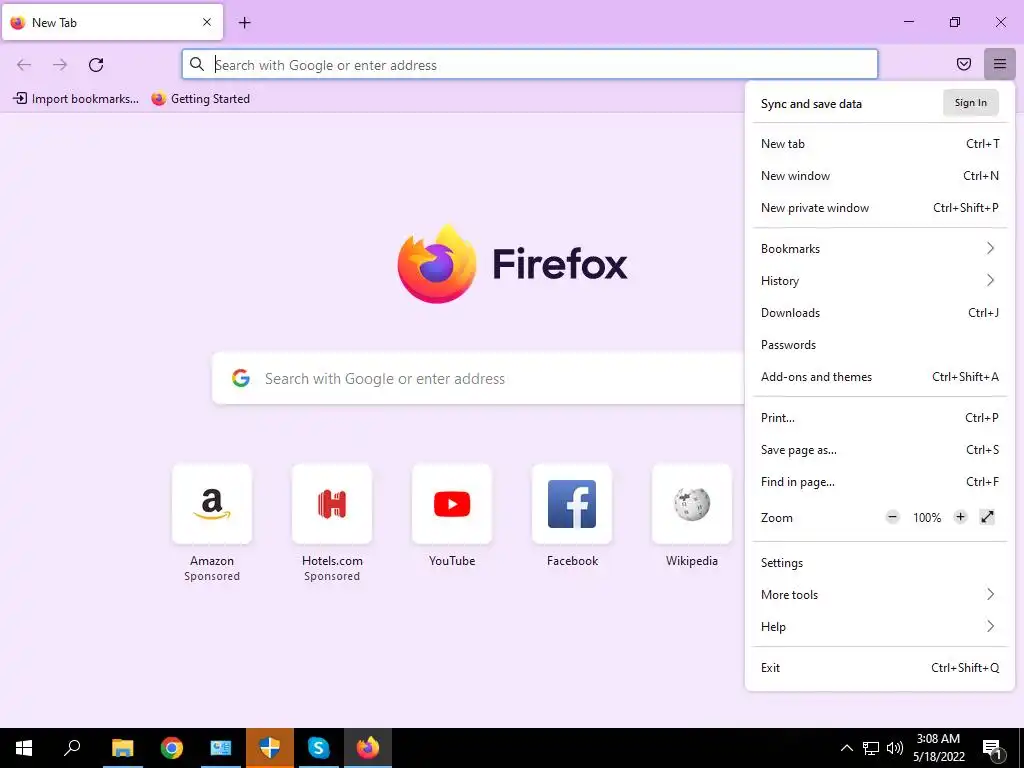Select the New Tab tab

coord(112,22)
